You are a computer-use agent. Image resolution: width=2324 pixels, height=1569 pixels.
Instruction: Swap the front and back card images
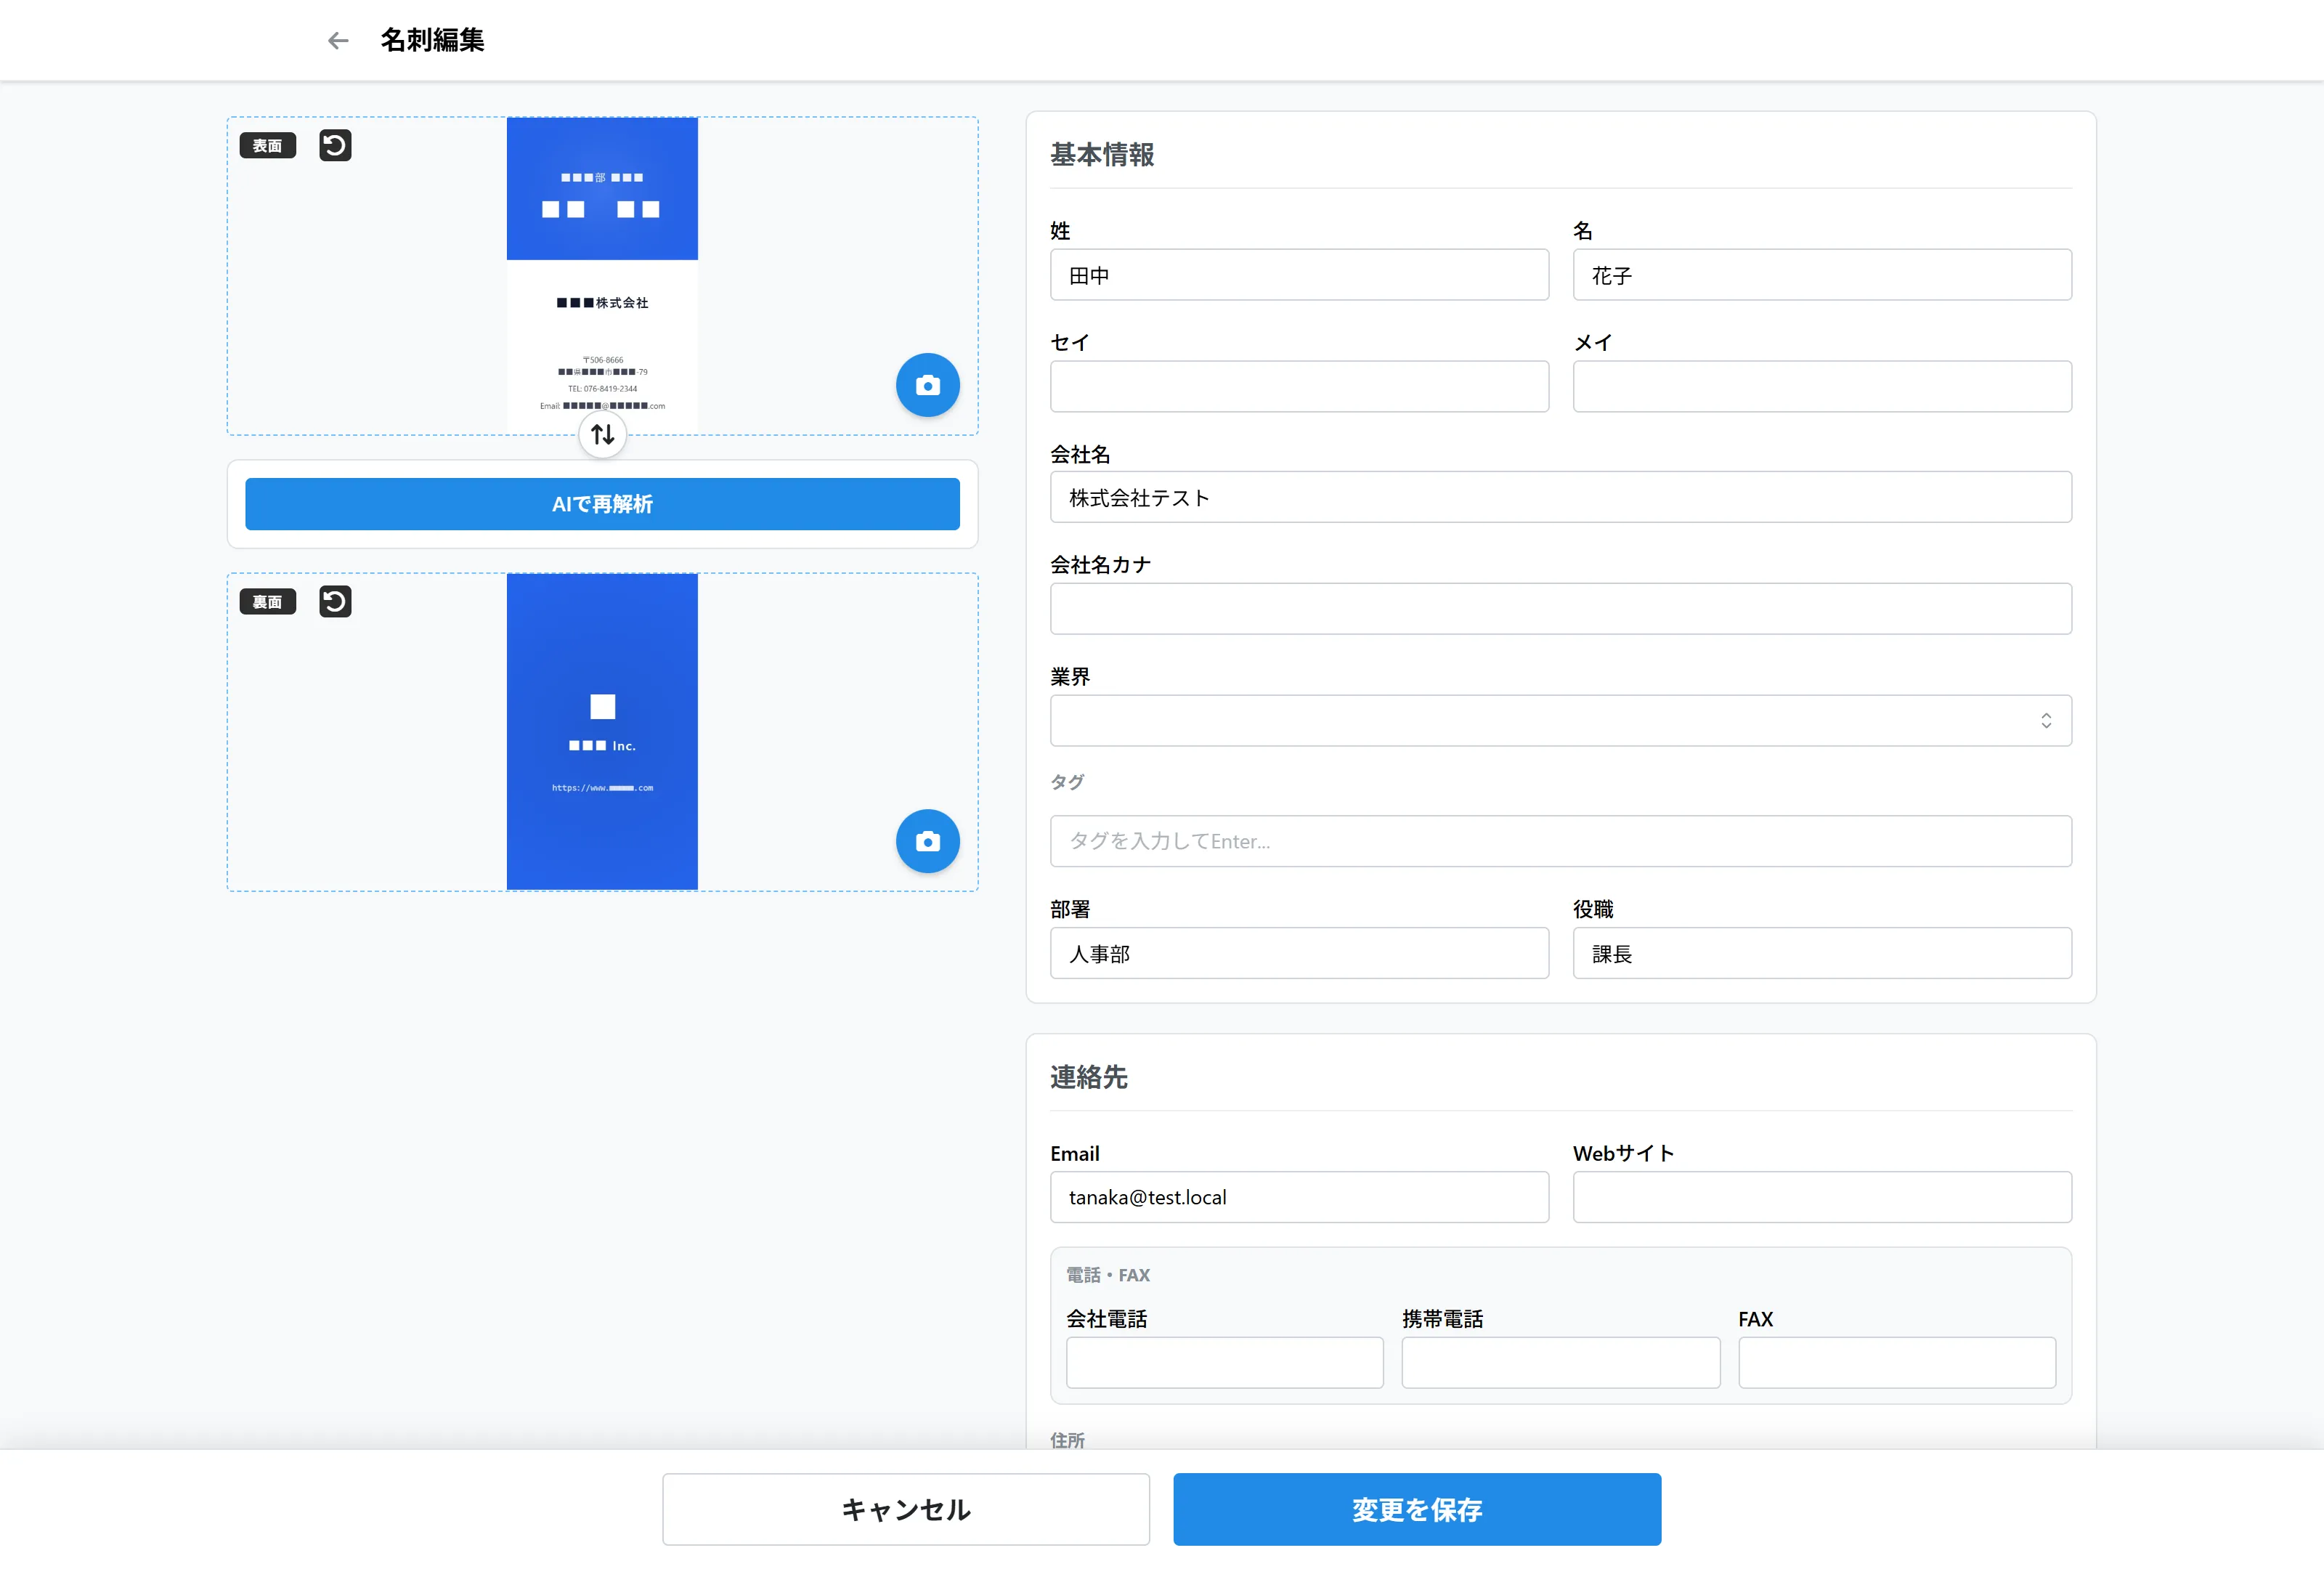tap(602, 434)
